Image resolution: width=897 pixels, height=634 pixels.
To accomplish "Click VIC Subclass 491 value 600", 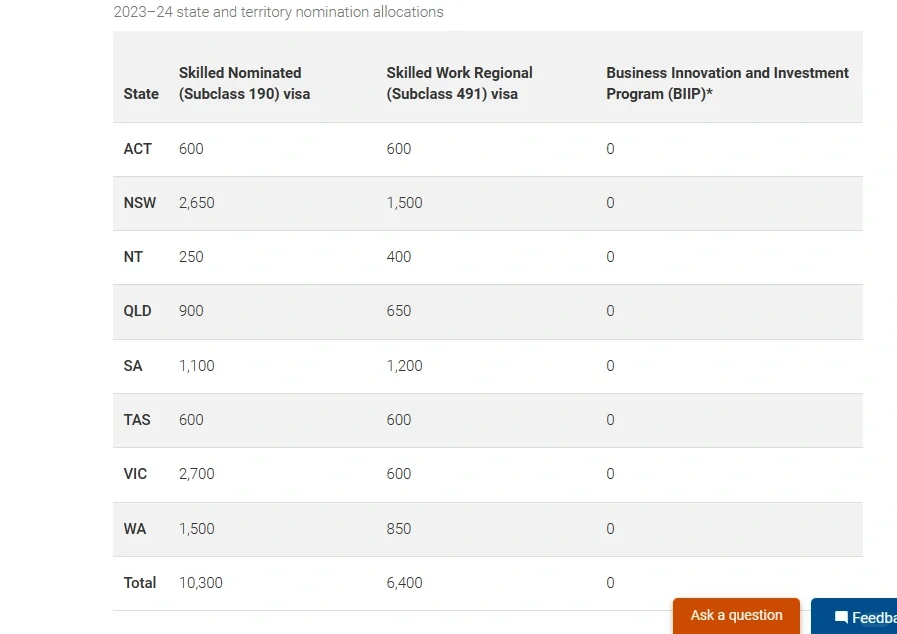I will [398, 474].
